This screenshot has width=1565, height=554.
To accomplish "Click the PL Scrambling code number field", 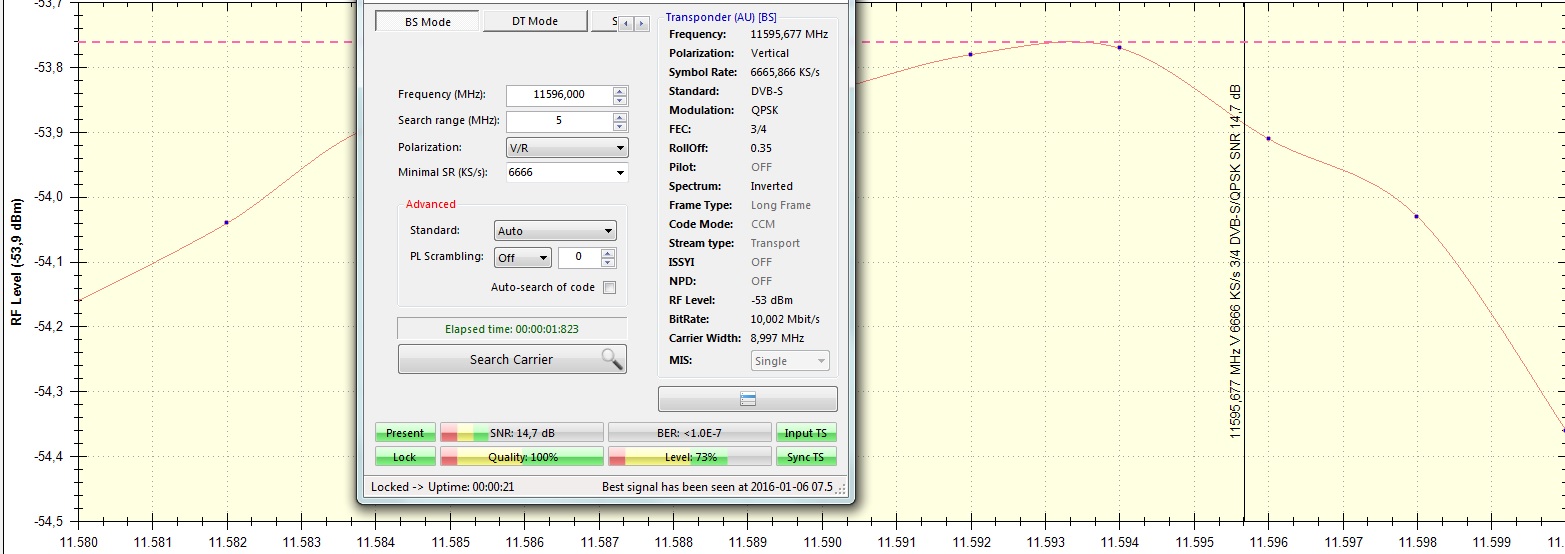I will click(579, 257).
